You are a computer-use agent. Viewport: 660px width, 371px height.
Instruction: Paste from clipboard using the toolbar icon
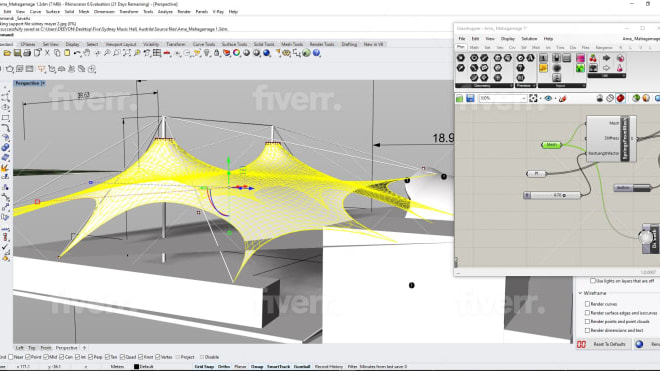coord(67,53)
